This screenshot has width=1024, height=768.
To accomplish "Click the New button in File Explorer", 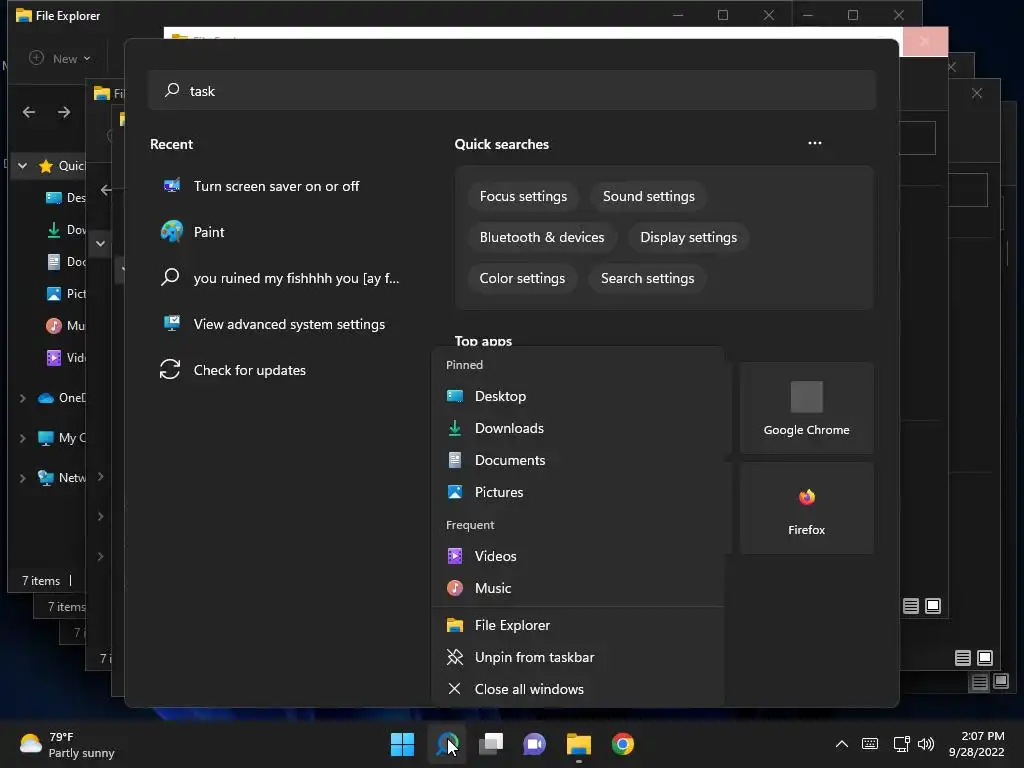I will (x=60, y=59).
